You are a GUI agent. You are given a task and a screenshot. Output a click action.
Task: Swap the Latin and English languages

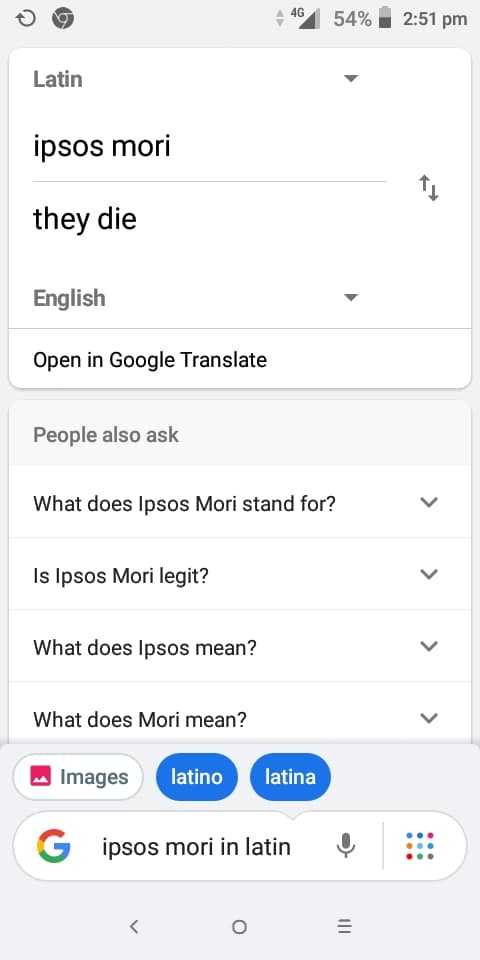point(429,188)
